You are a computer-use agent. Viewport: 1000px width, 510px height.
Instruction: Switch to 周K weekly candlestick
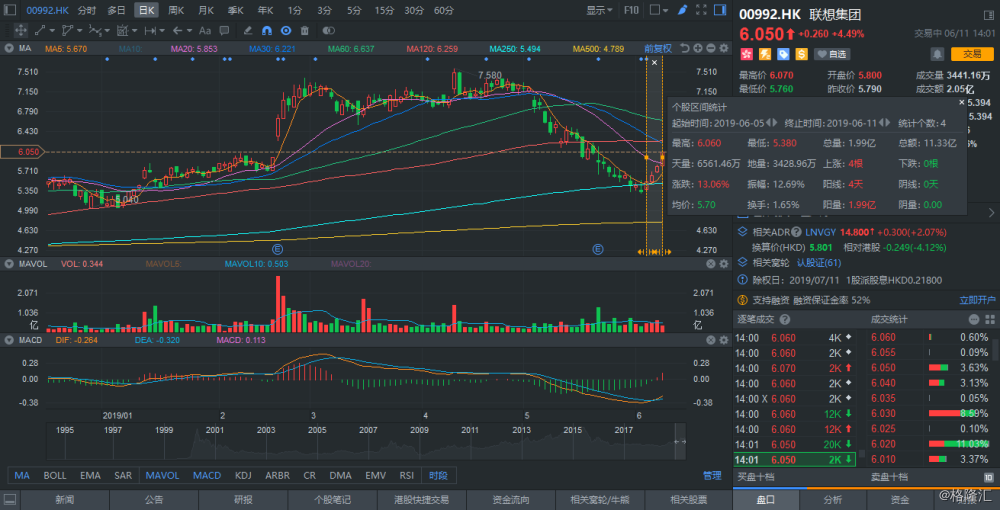tap(177, 10)
